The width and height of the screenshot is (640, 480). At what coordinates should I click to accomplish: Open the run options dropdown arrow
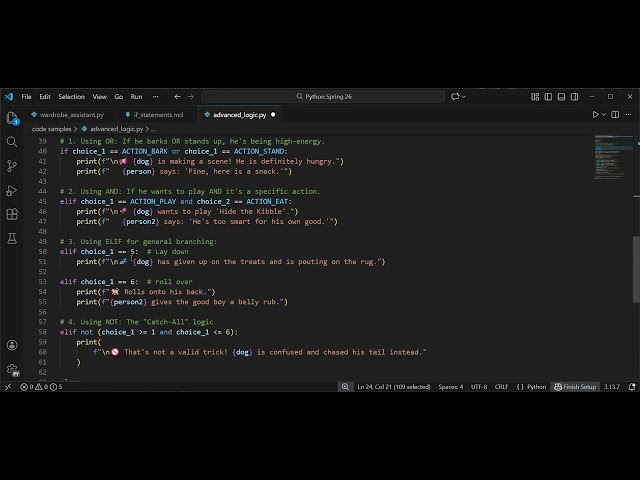(604, 115)
